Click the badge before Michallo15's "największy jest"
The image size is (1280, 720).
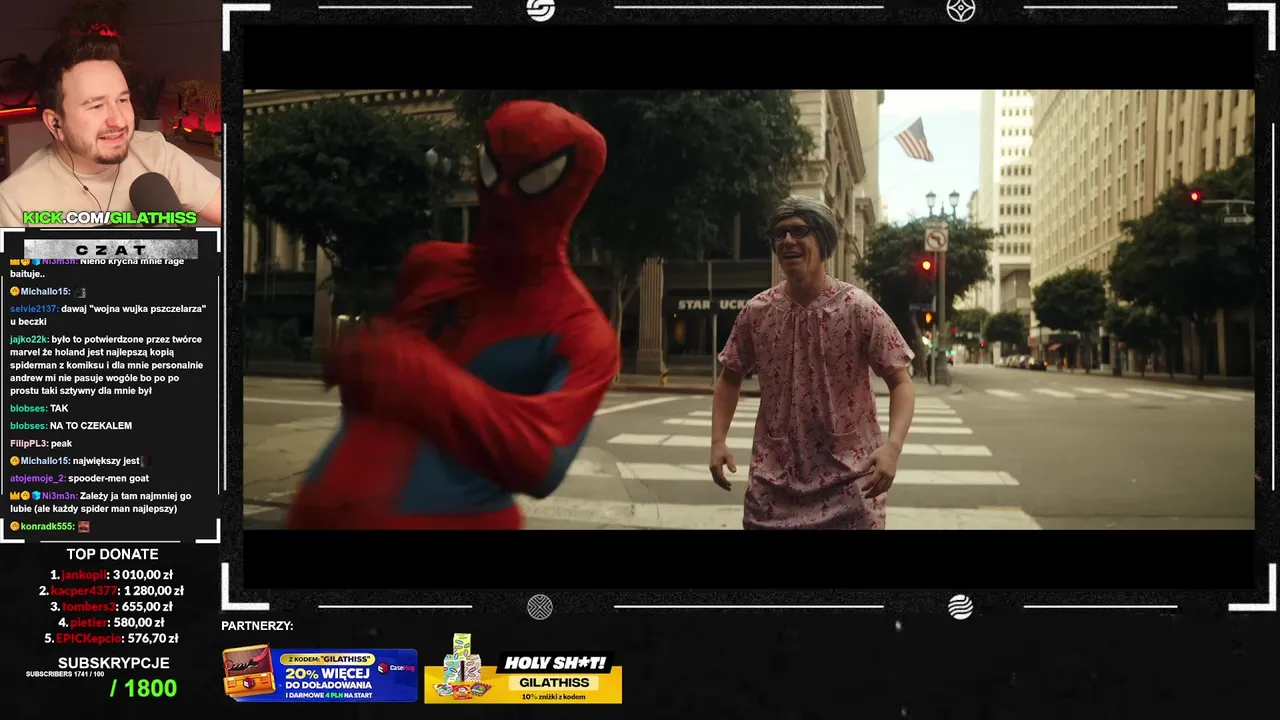click(x=15, y=461)
